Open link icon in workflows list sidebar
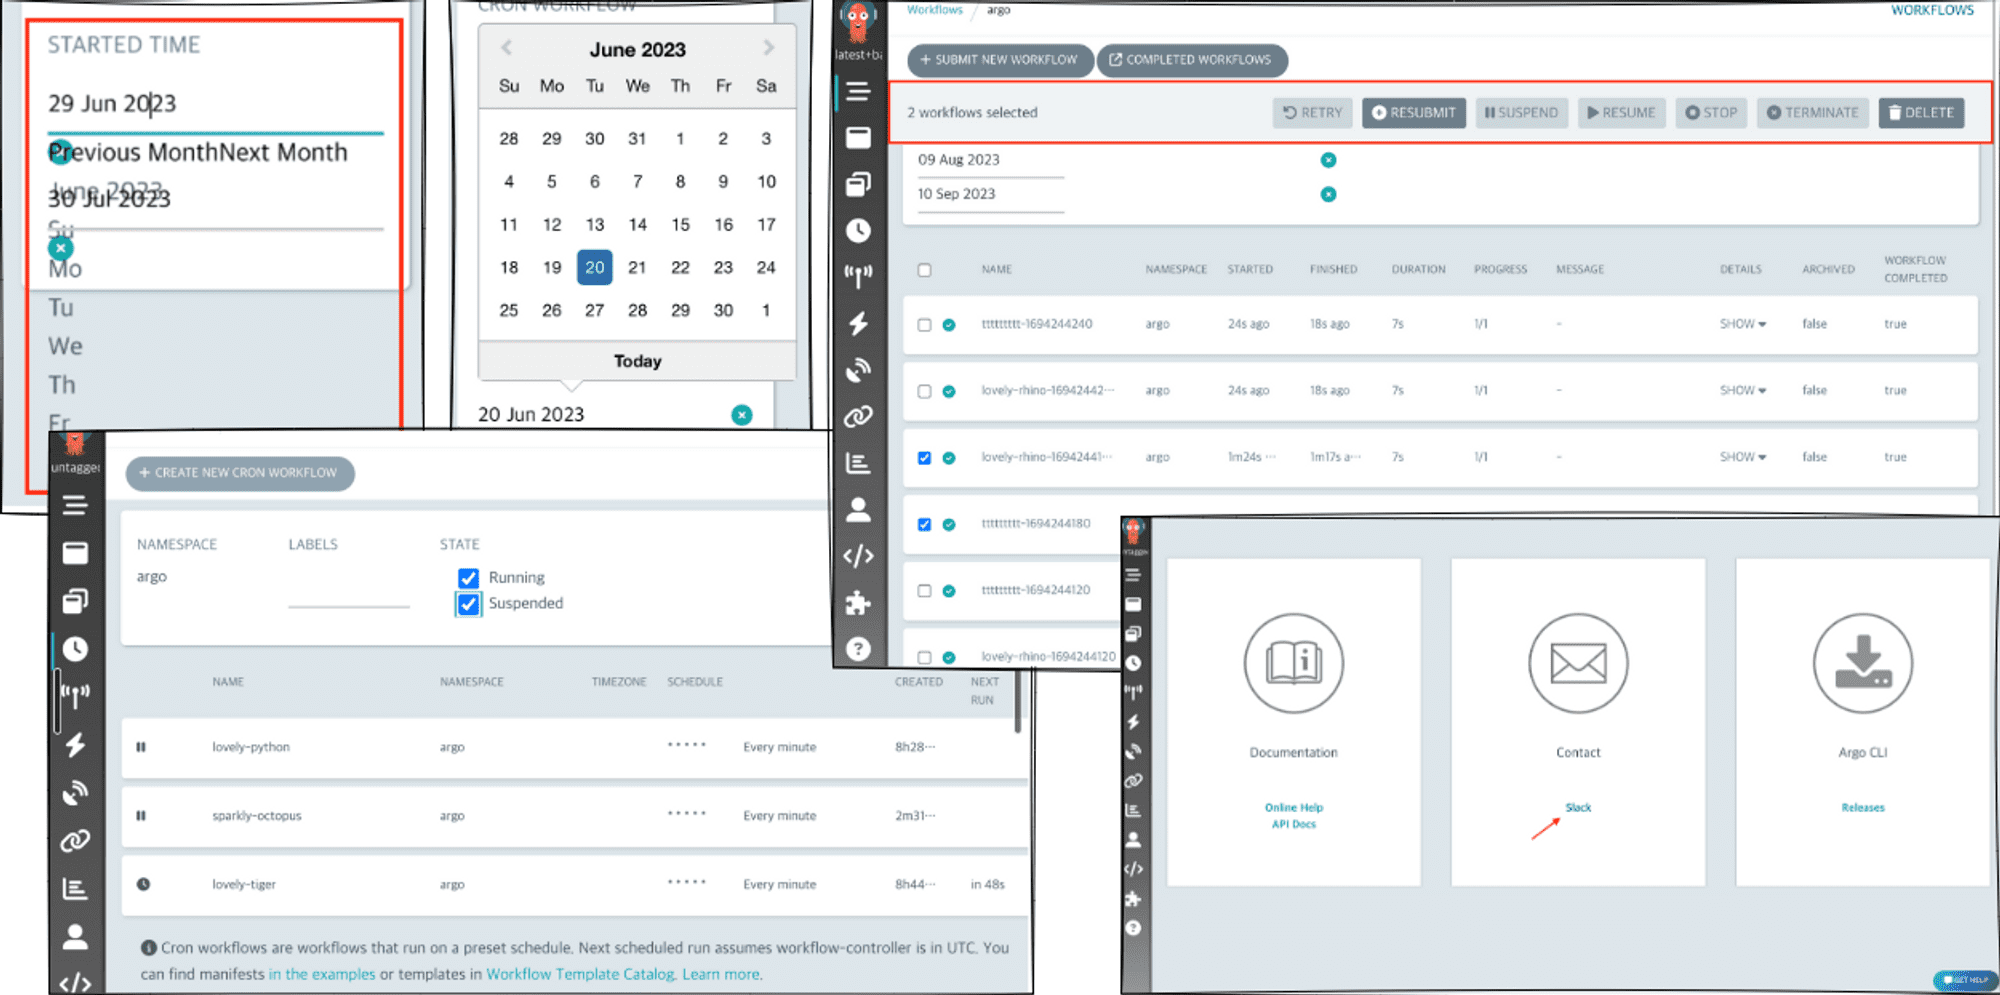The height and width of the screenshot is (995, 2000). [858, 416]
